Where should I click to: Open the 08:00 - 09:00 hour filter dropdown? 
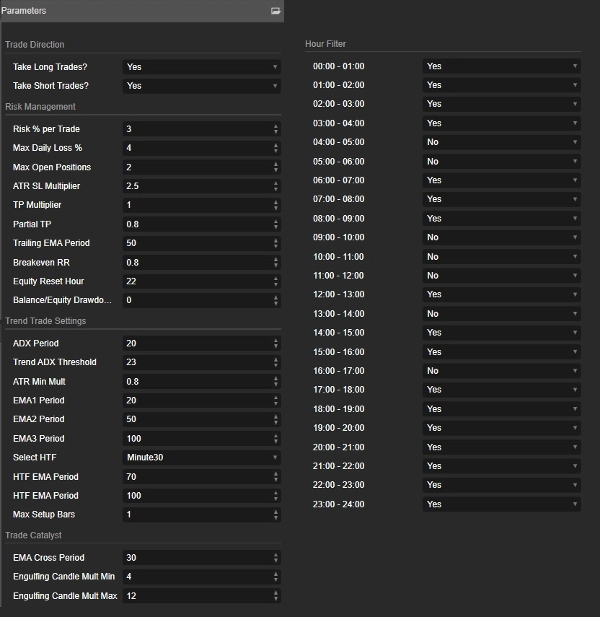502,218
